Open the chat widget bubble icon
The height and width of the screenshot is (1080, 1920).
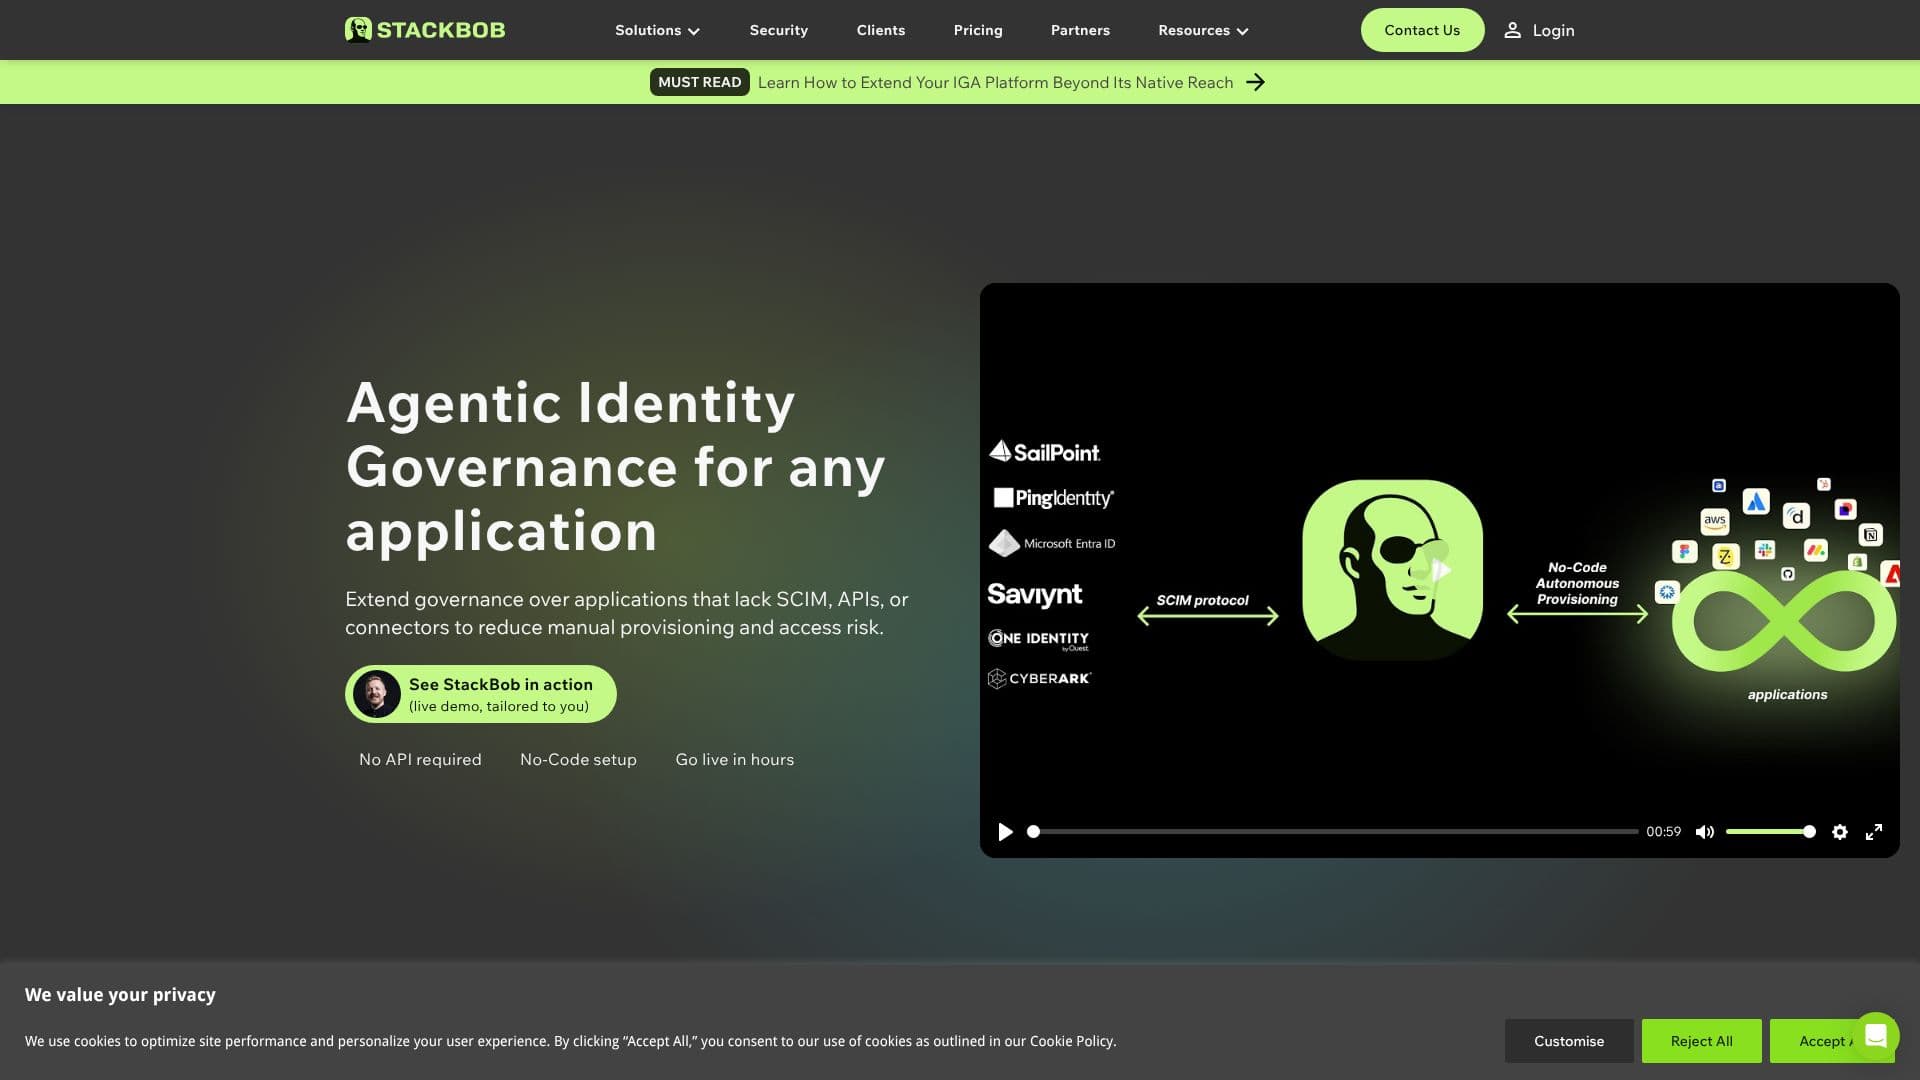[1875, 1036]
